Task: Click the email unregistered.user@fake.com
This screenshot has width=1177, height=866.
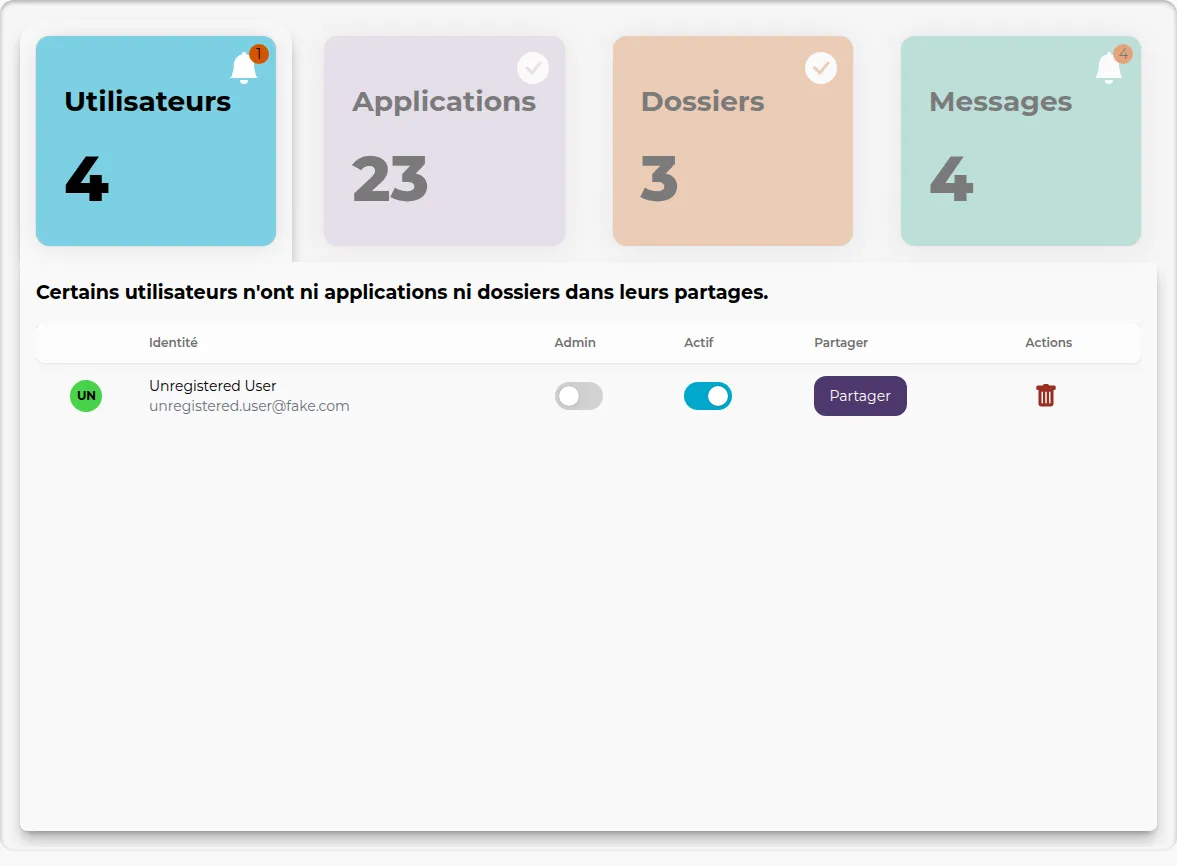Action: point(248,405)
